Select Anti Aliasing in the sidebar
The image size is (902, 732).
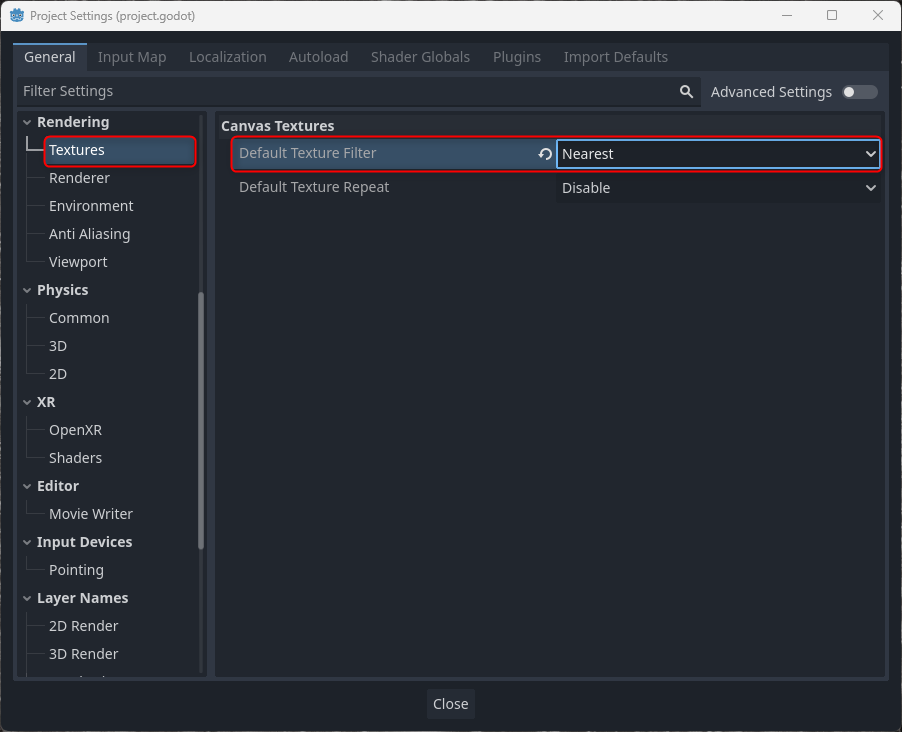click(89, 234)
